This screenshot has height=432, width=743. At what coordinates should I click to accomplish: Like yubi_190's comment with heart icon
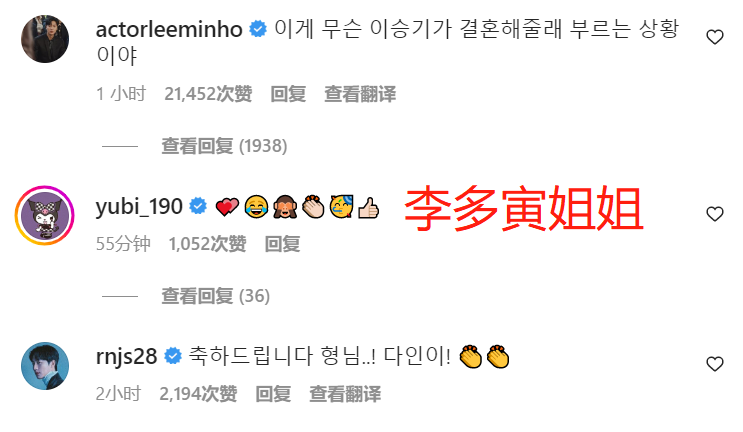[x=715, y=214]
